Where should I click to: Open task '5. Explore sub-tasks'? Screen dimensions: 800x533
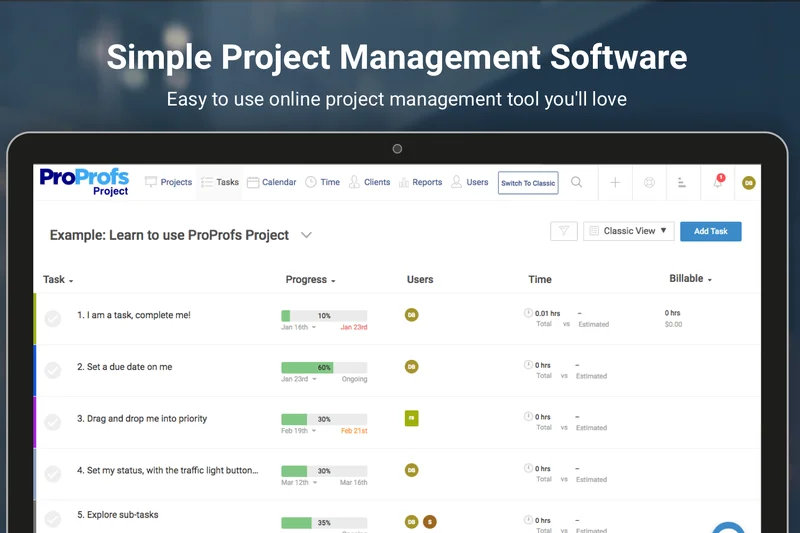click(x=118, y=515)
